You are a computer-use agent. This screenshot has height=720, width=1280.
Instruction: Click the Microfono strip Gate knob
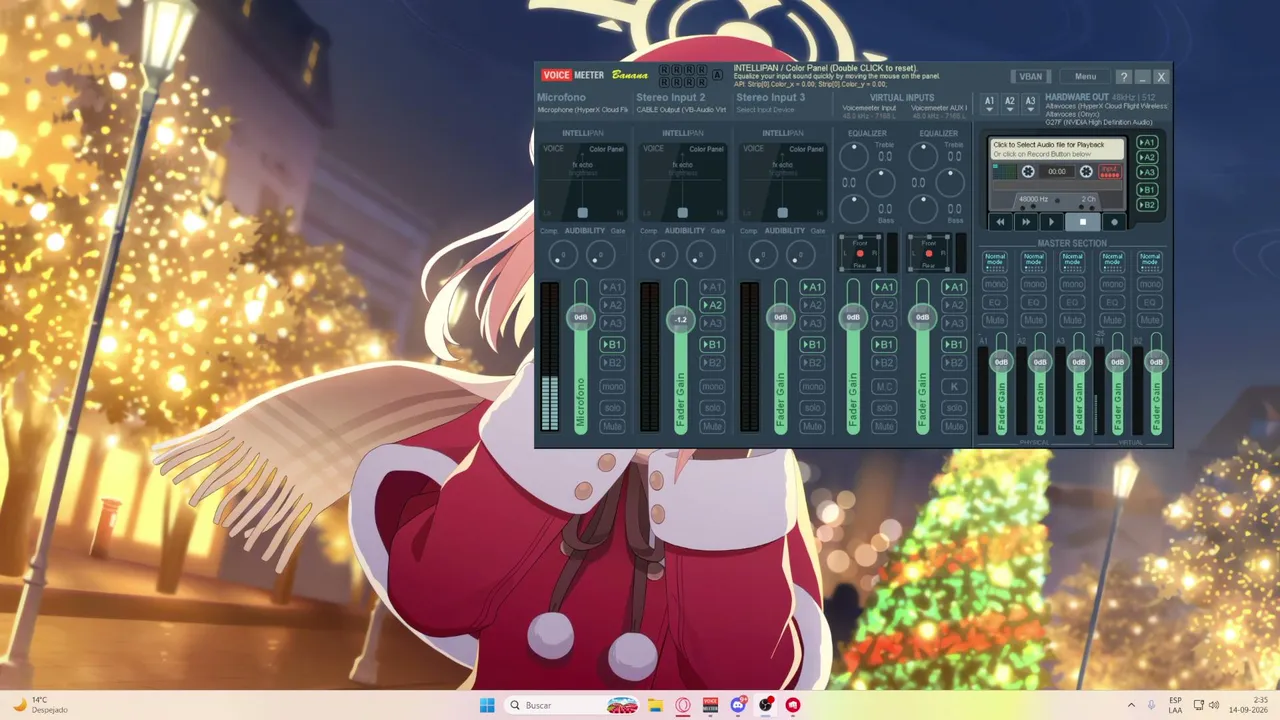(600, 255)
